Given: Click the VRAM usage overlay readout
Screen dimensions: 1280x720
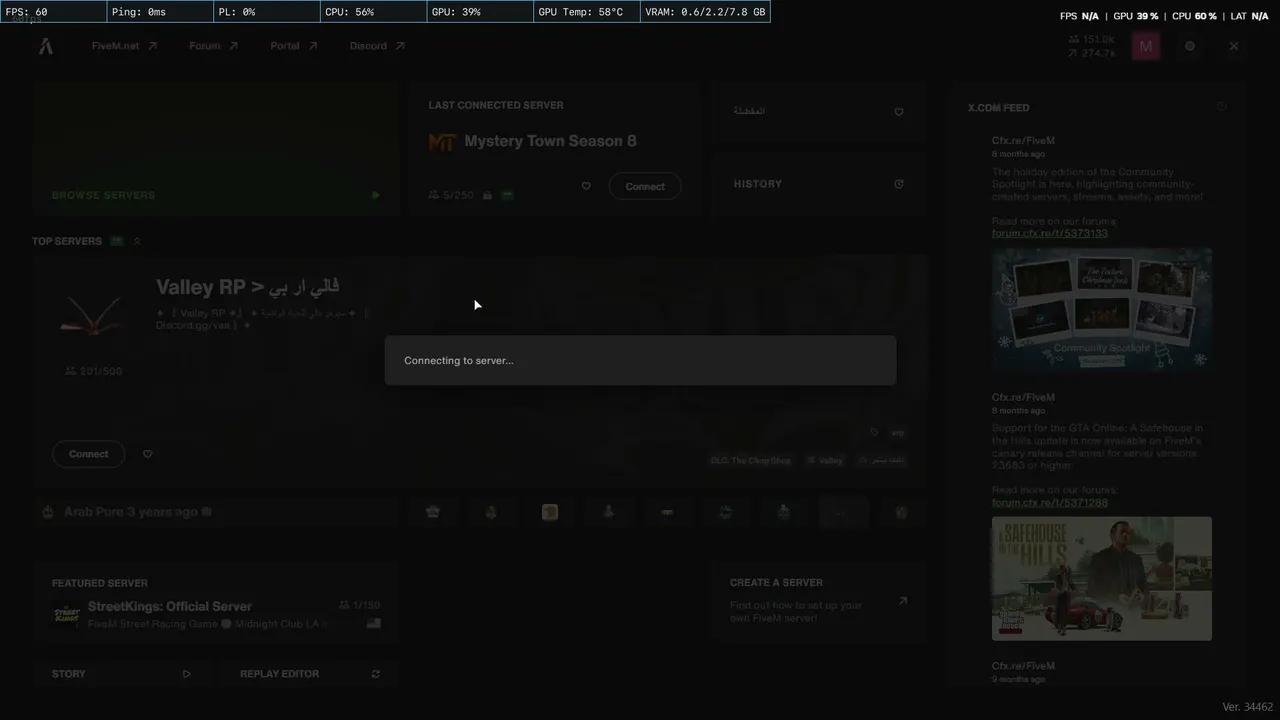Looking at the screenshot, I should point(705,12).
